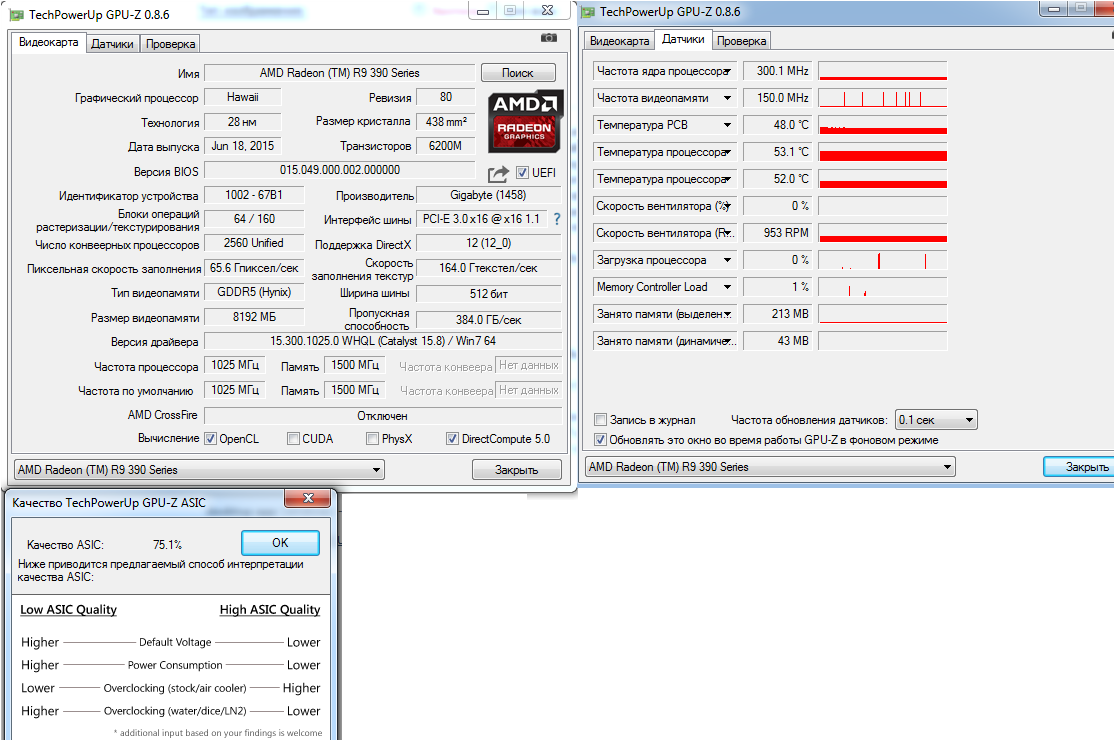Click the '12 (12_0)' DirectX support value
The height and width of the screenshot is (740, 1114).
[x=489, y=243]
